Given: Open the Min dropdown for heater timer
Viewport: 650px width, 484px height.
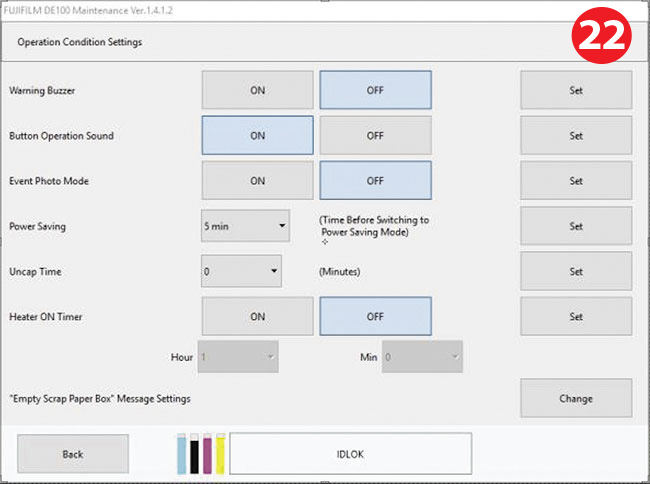Looking at the screenshot, I should pos(423,356).
